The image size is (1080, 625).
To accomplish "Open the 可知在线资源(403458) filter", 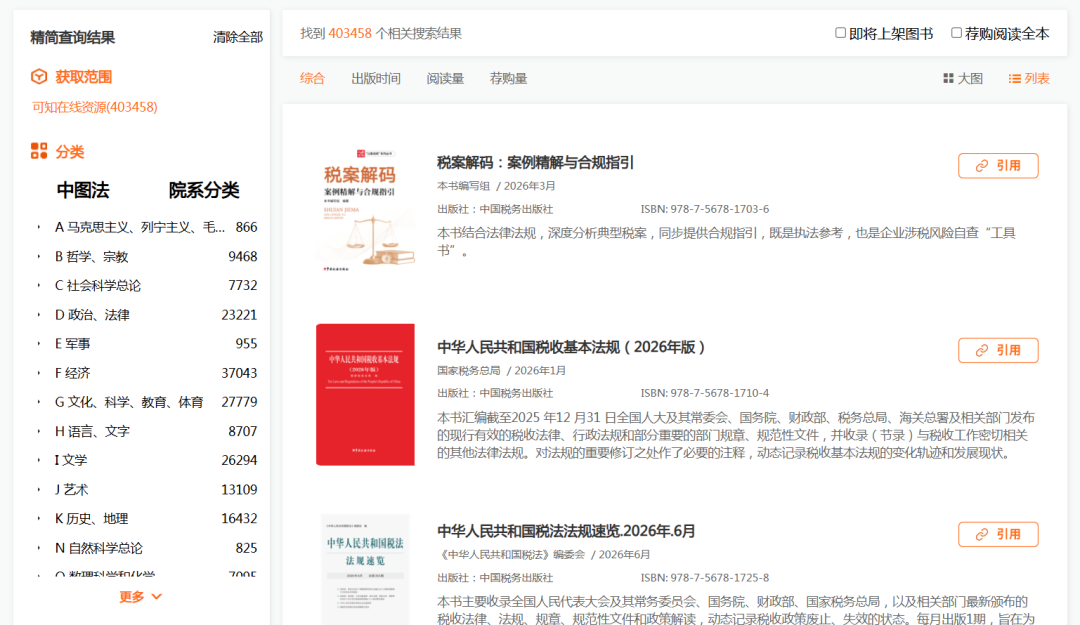I will click(x=94, y=107).
